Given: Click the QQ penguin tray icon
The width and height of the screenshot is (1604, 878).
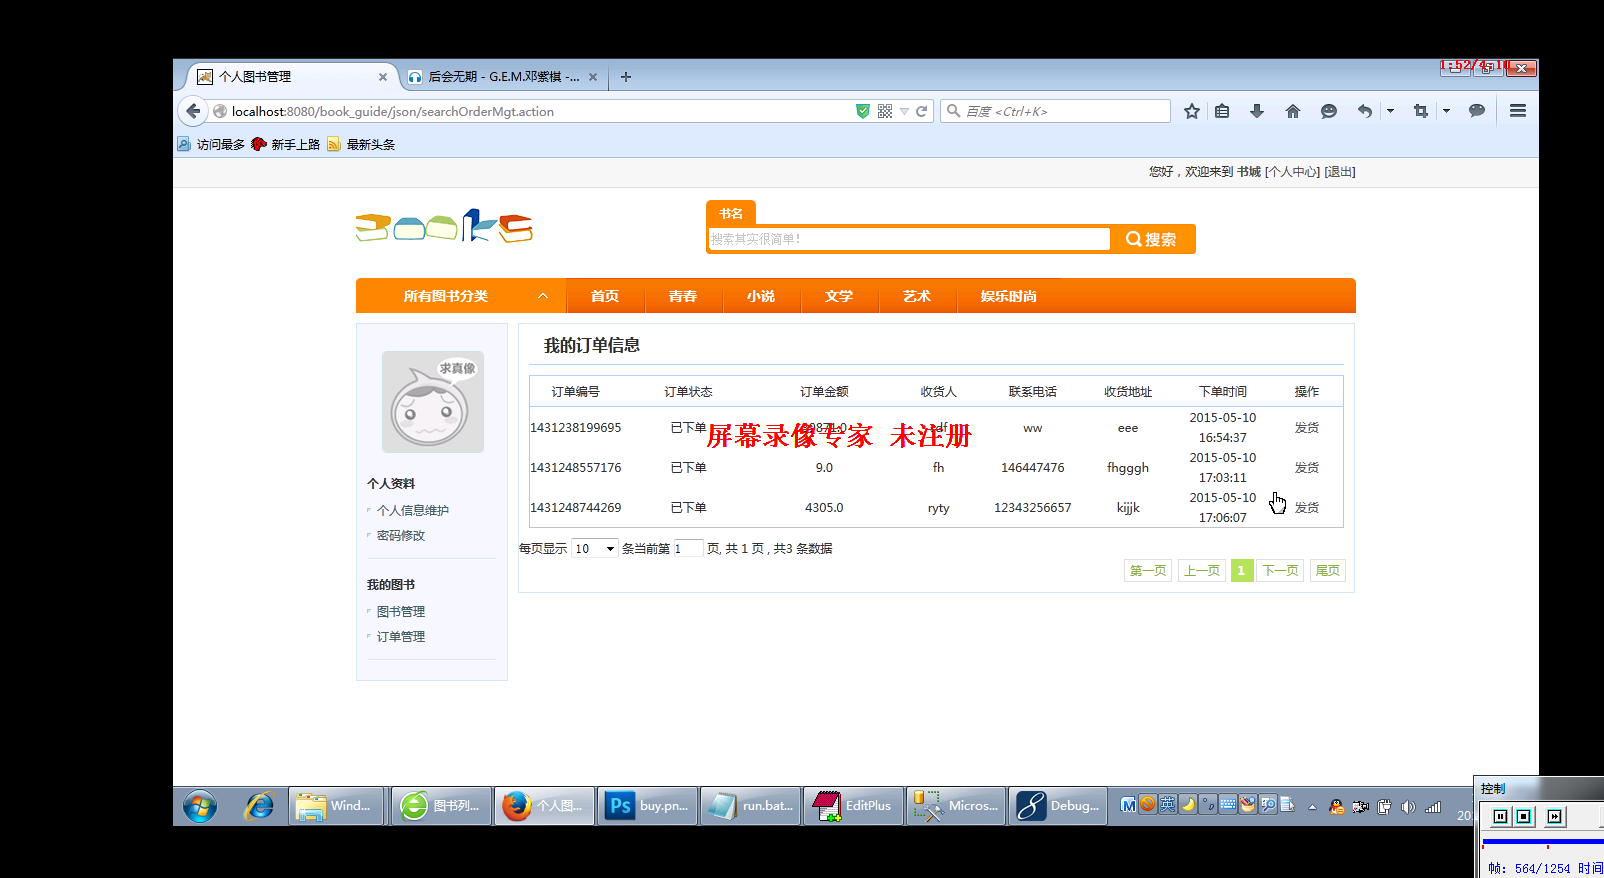Looking at the screenshot, I should click(x=1336, y=807).
